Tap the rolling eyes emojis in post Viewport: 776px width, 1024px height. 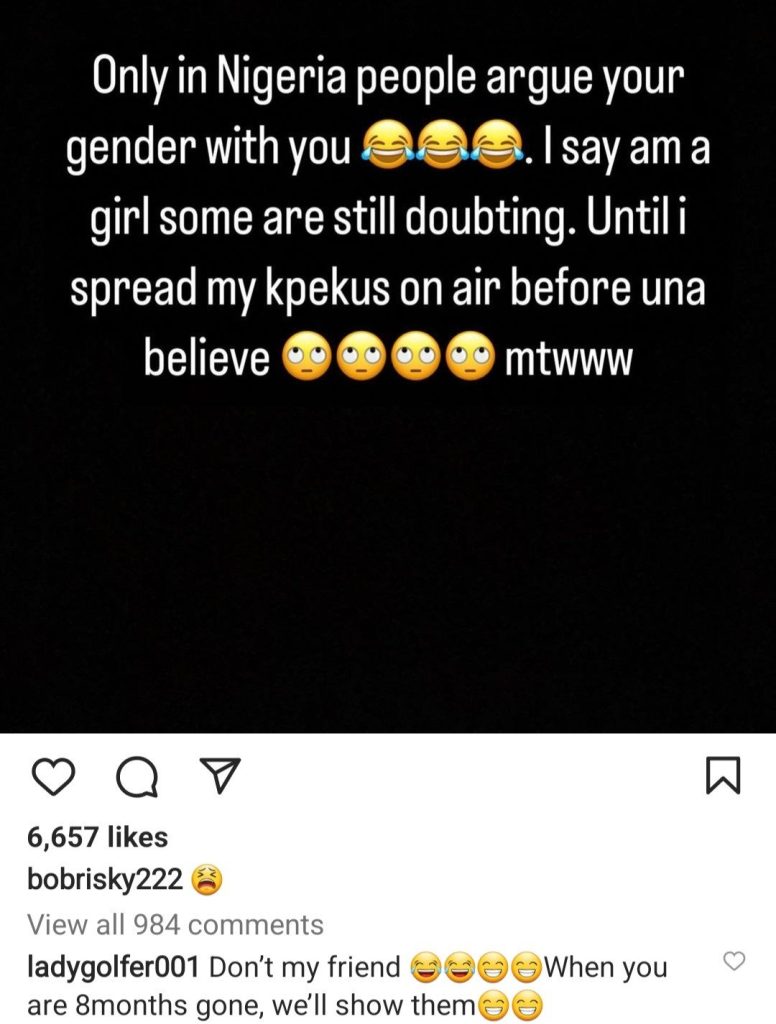pos(387,358)
